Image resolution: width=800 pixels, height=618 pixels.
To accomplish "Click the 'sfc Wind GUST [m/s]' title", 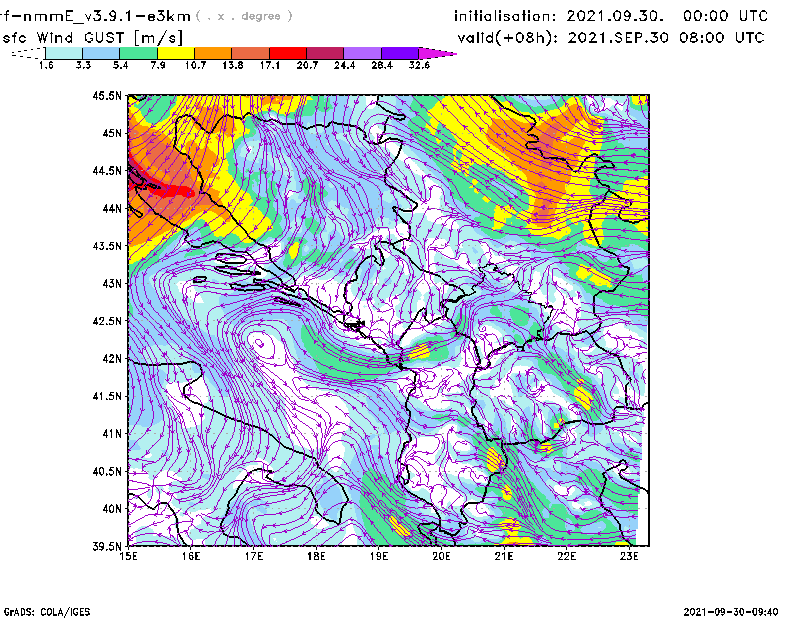I will tap(93, 38).
